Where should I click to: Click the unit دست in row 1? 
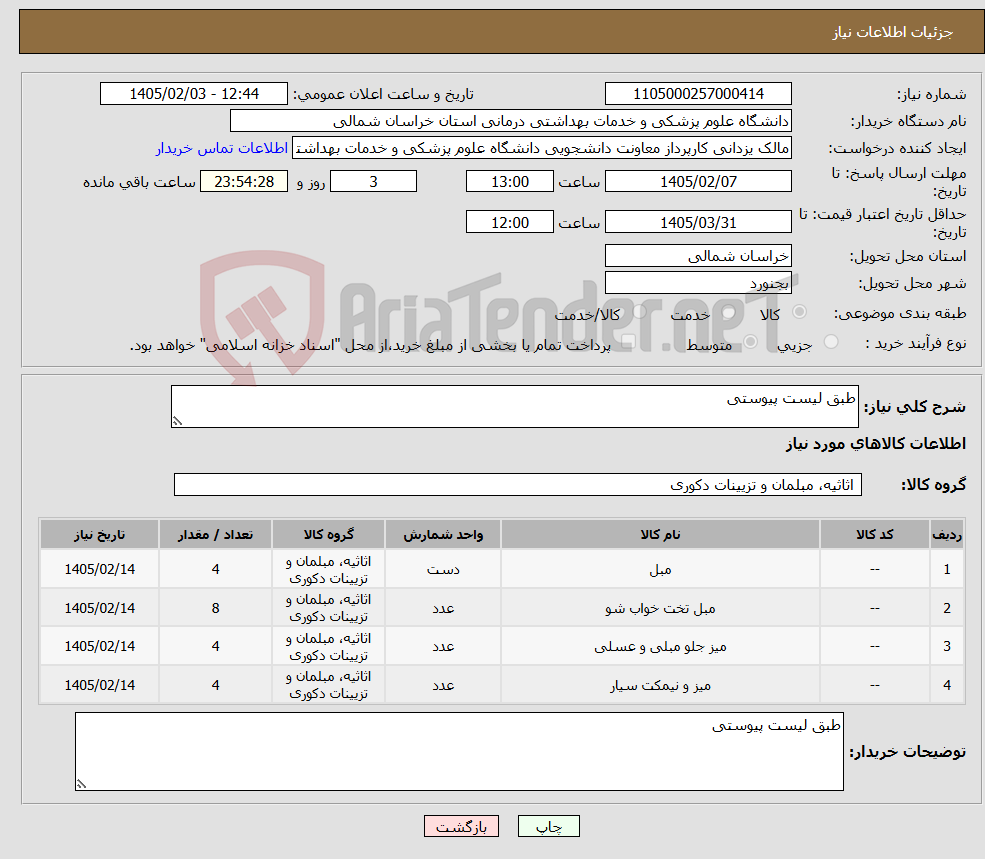443,569
